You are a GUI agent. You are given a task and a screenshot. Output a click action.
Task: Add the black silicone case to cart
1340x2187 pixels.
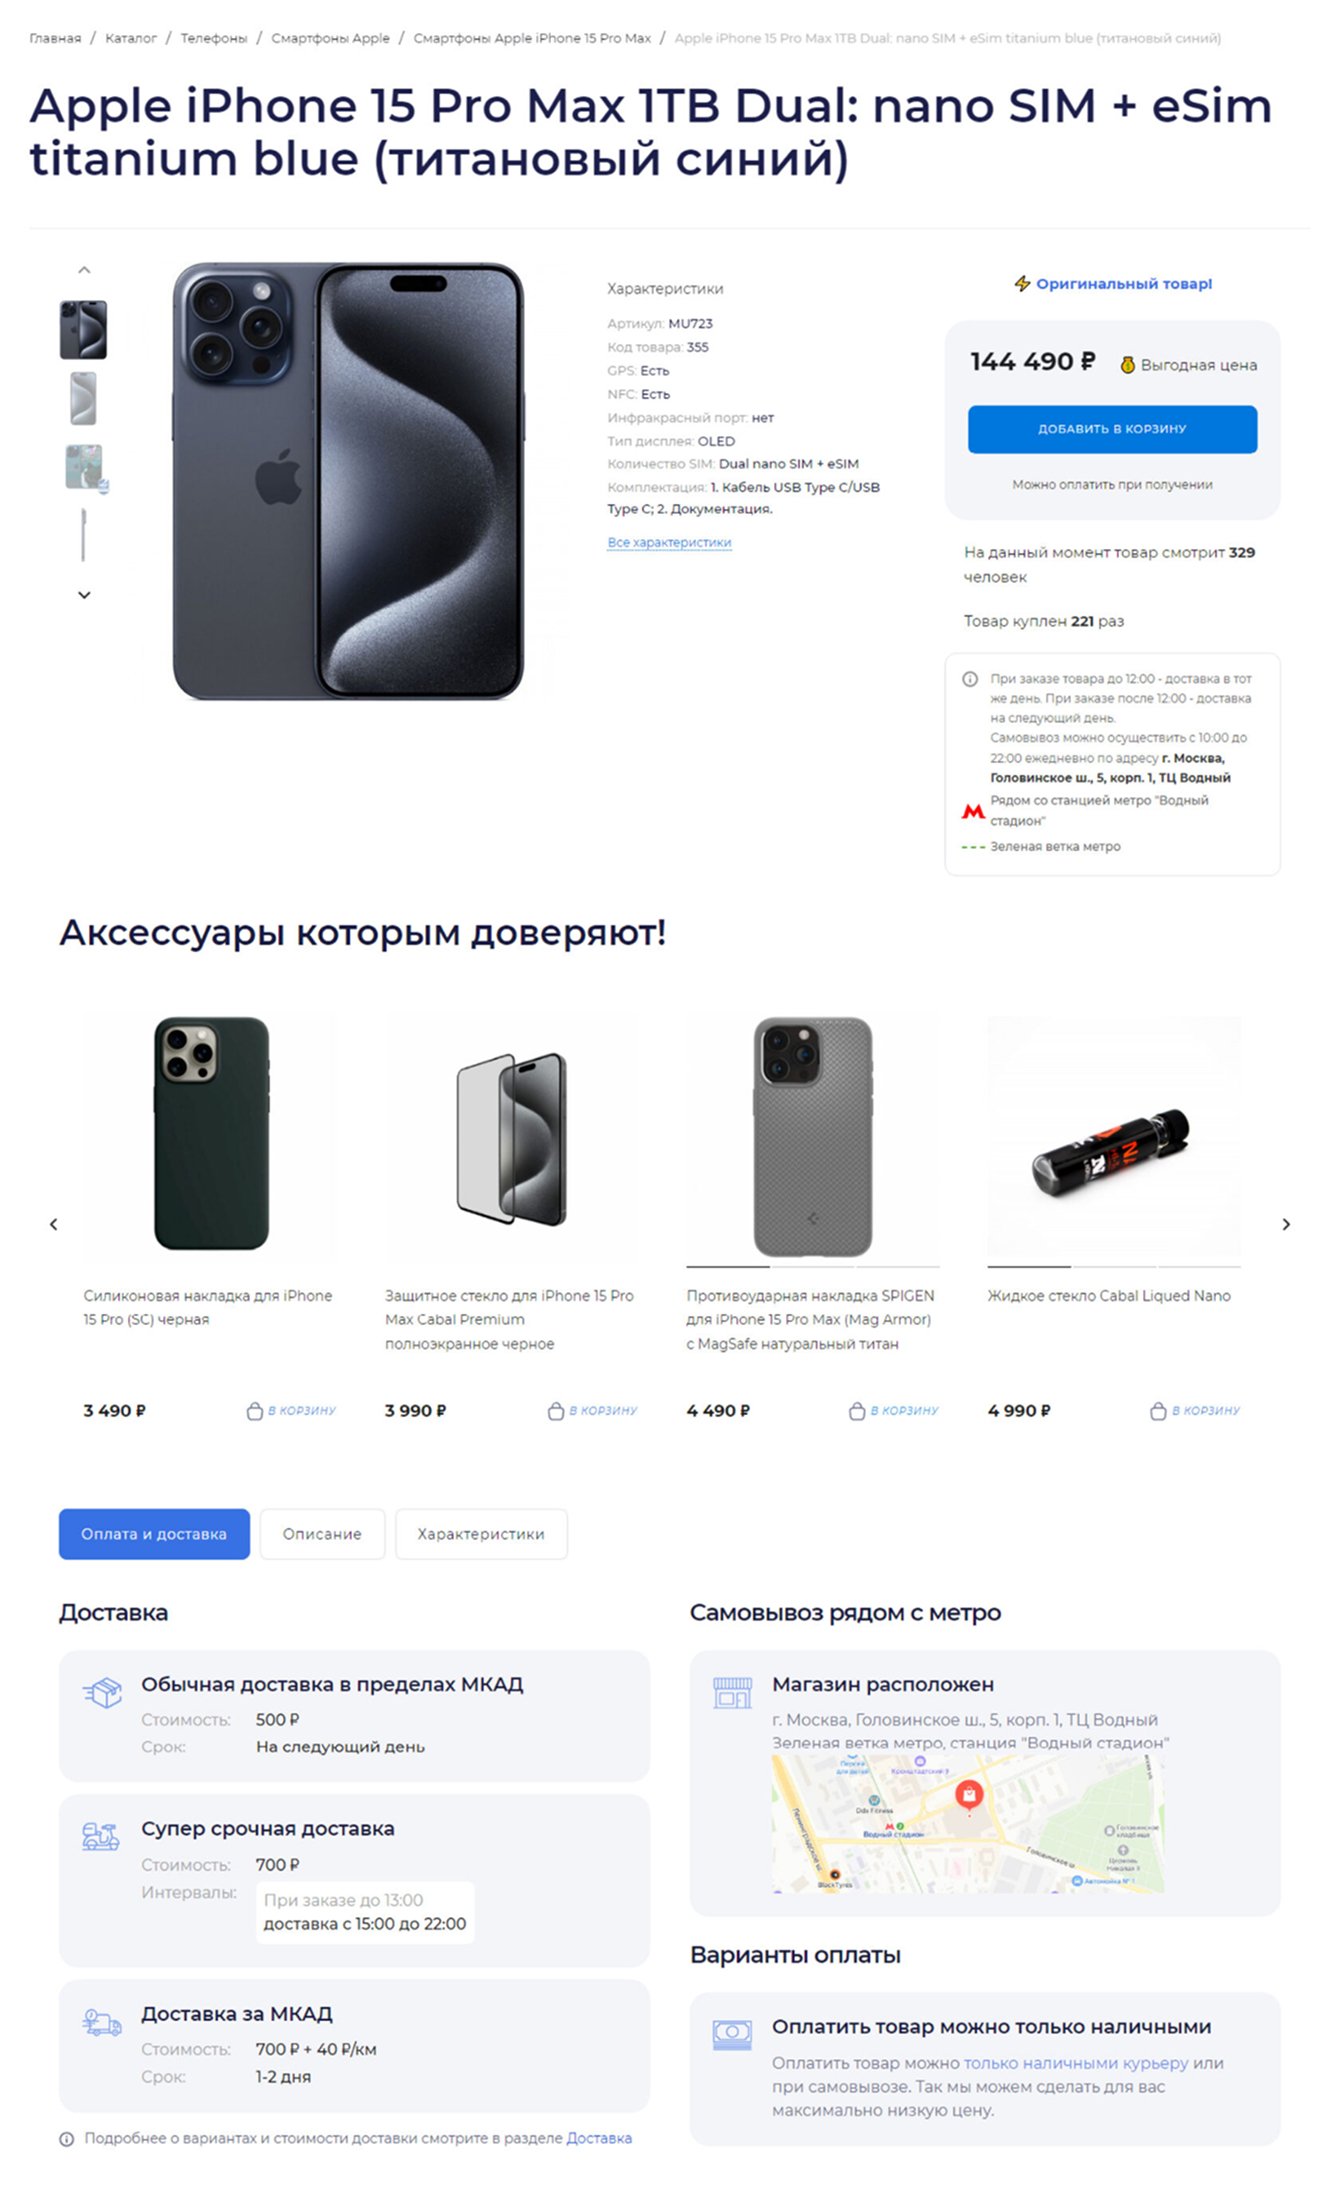pyautogui.click(x=291, y=1411)
